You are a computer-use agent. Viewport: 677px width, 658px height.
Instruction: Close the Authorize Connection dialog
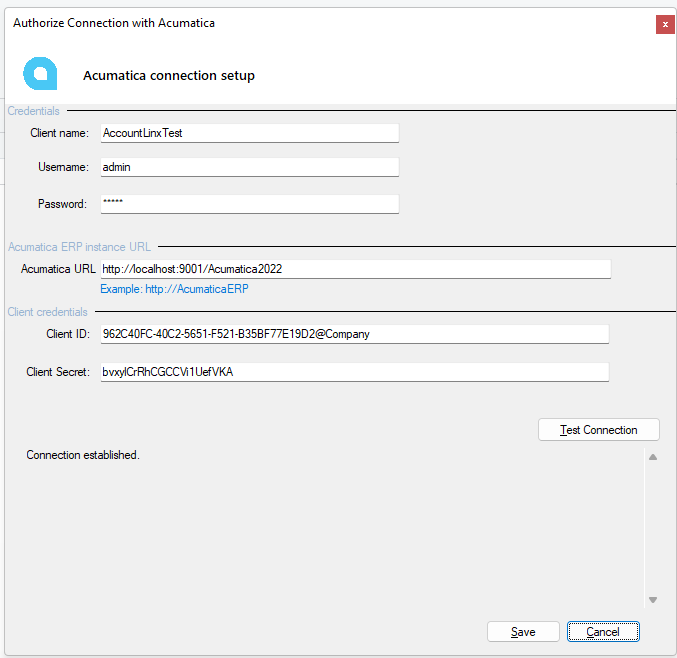click(665, 25)
